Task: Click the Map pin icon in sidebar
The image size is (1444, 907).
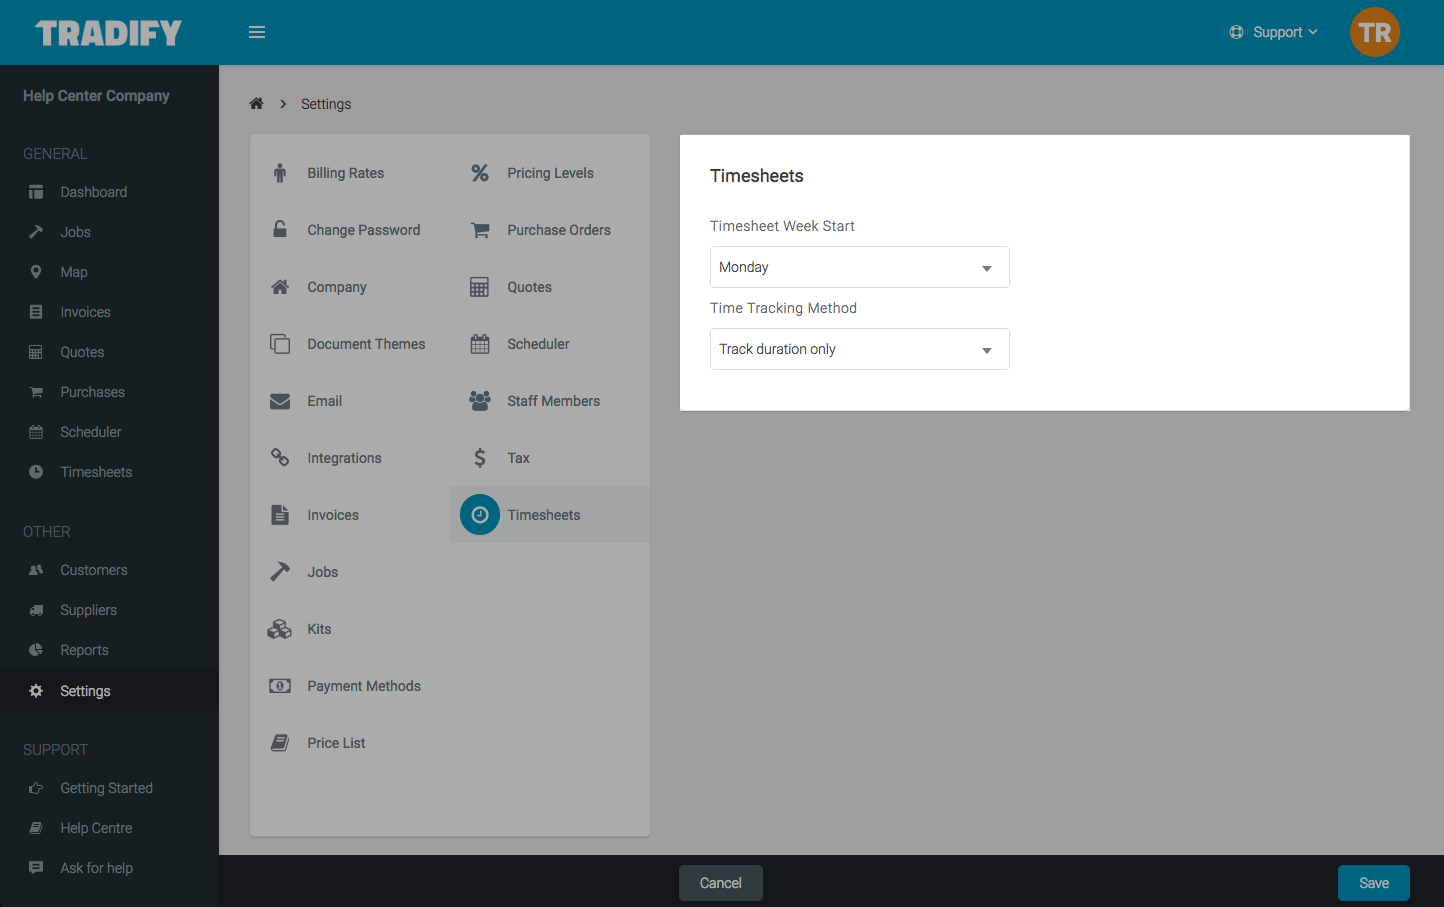Action: click(x=36, y=272)
